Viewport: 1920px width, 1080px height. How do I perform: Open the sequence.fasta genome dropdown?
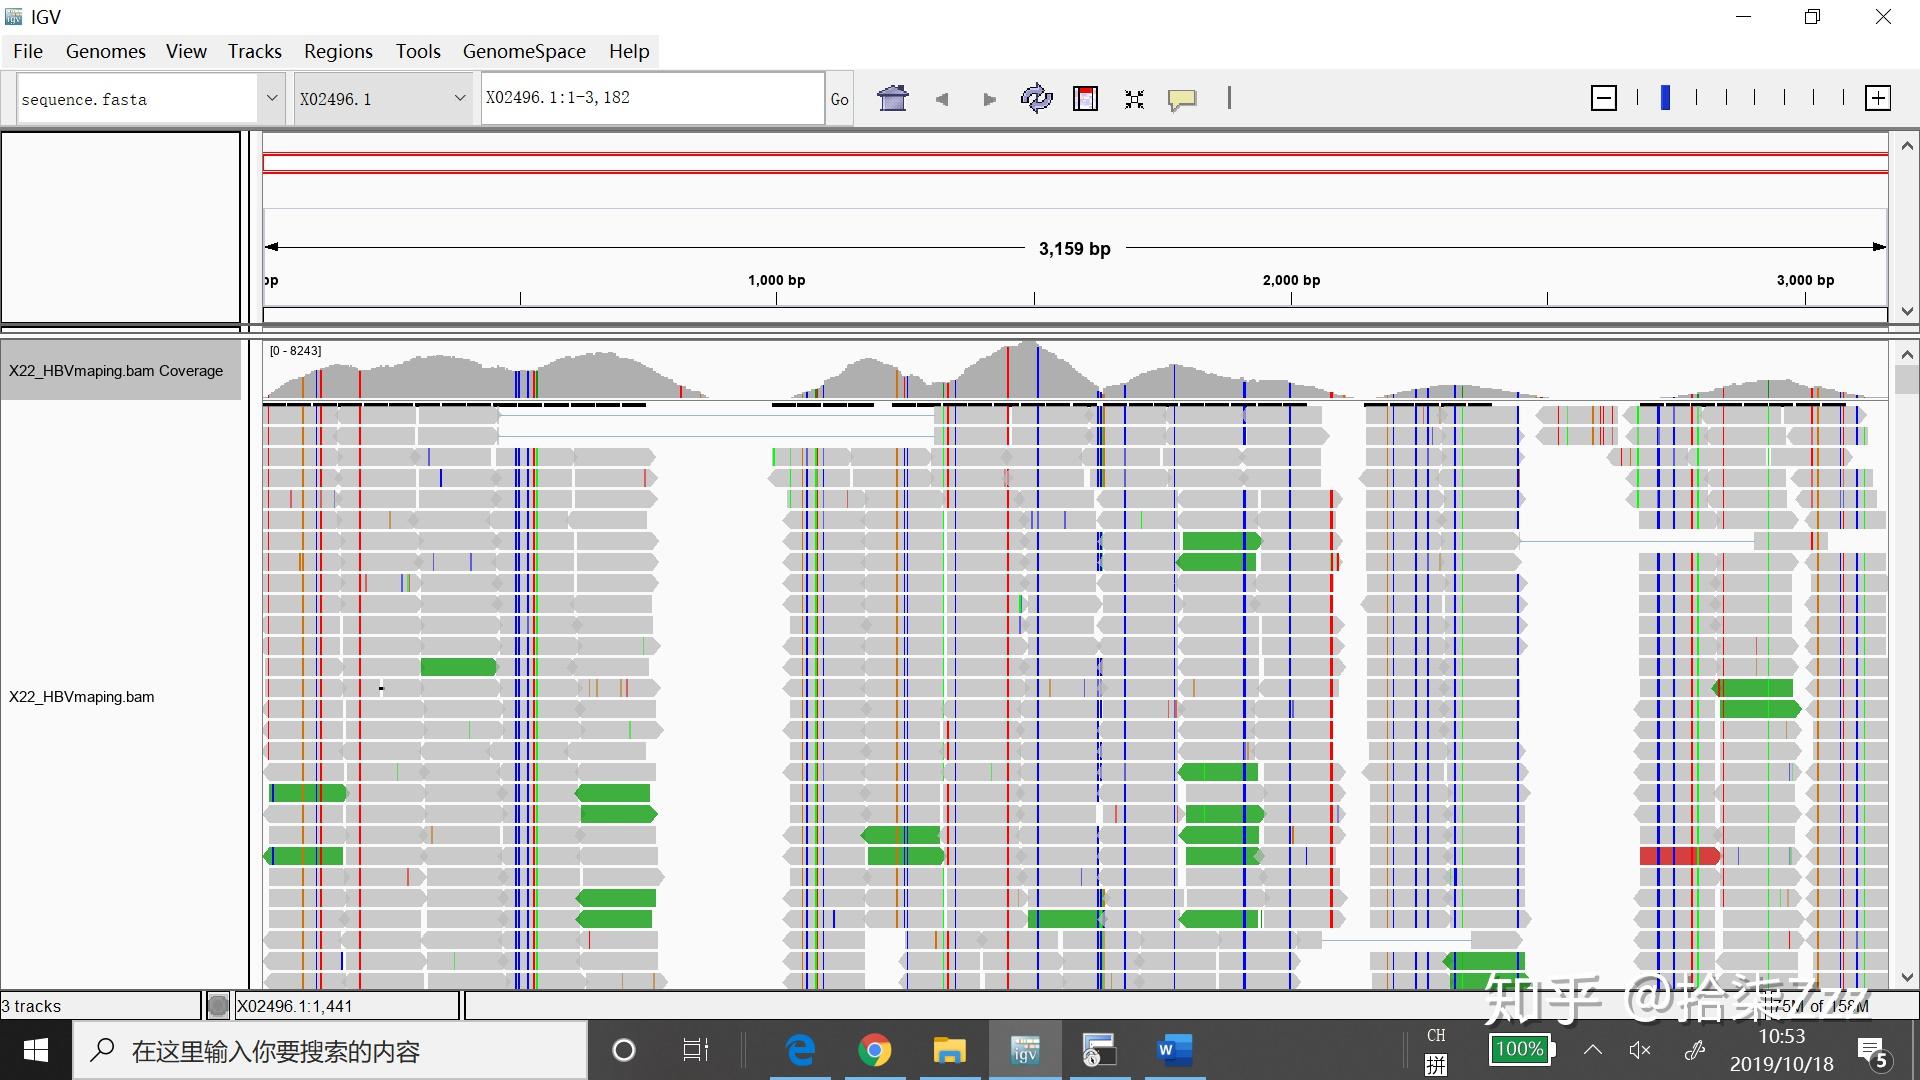[x=271, y=98]
